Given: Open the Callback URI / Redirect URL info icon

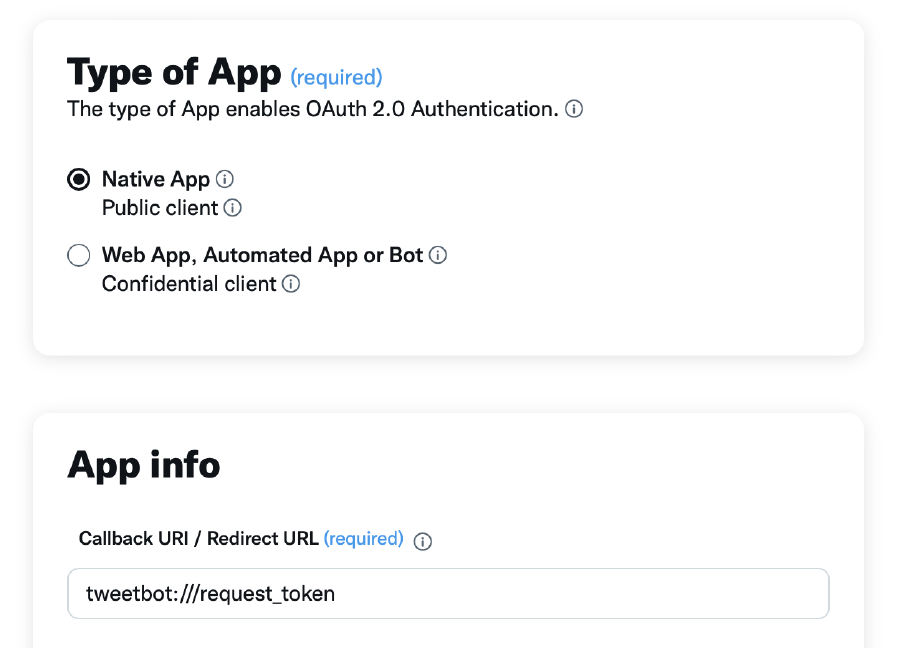Looking at the screenshot, I should [422, 541].
